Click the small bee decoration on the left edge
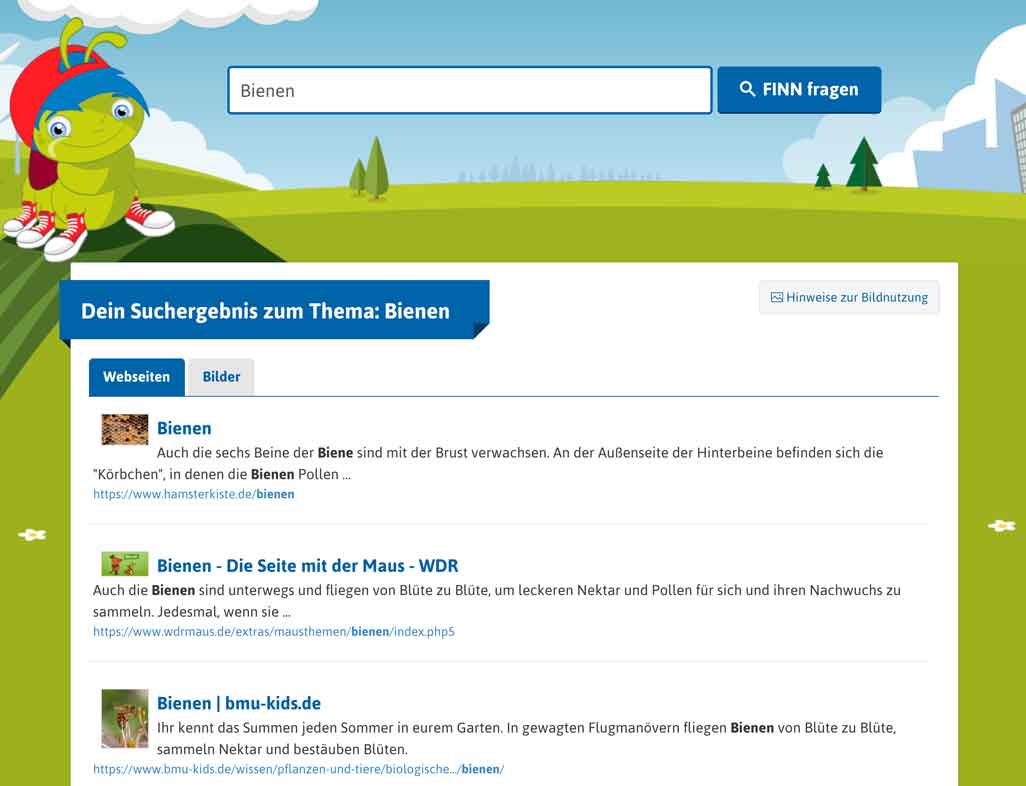 coord(31,535)
